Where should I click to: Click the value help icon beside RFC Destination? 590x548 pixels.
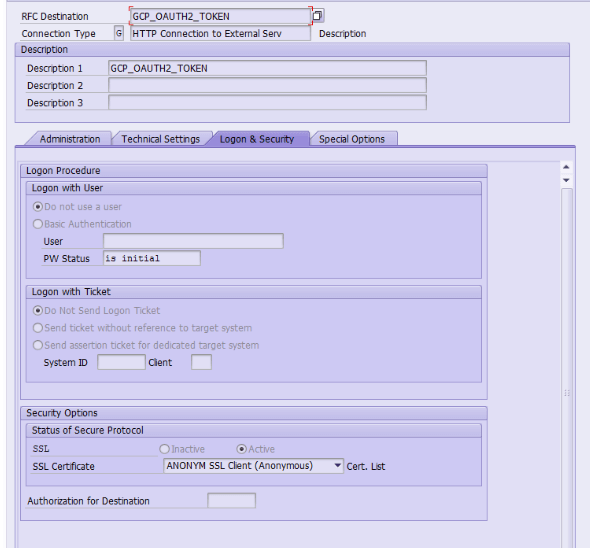tap(318, 16)
